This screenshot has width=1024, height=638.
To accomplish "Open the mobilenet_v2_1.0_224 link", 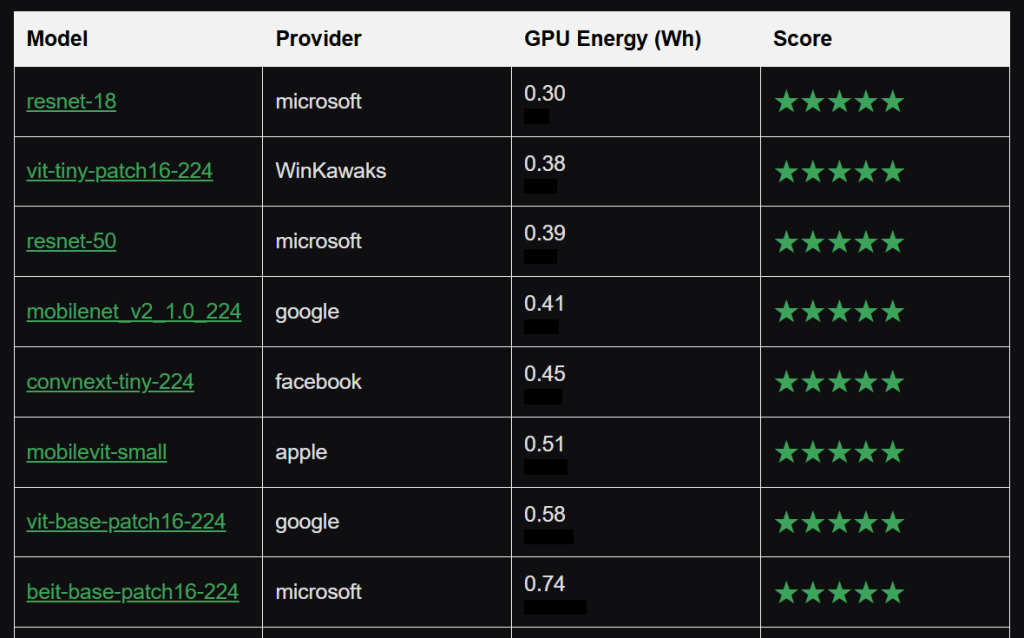I will [133, 312].
